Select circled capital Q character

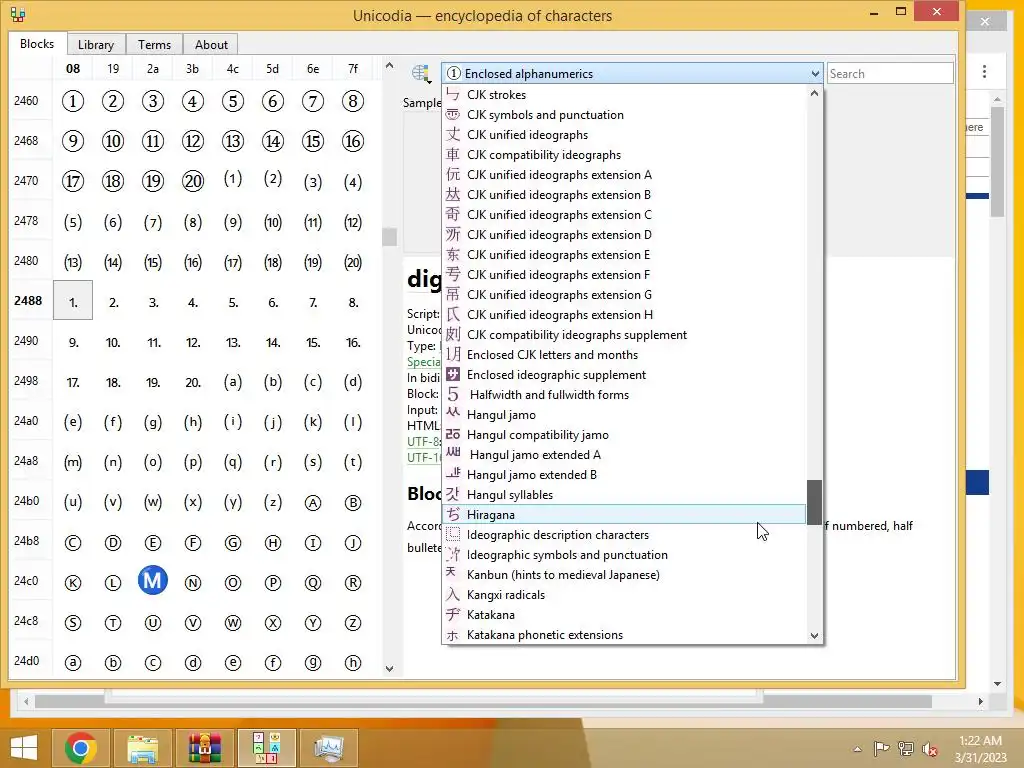coord(313,583)
